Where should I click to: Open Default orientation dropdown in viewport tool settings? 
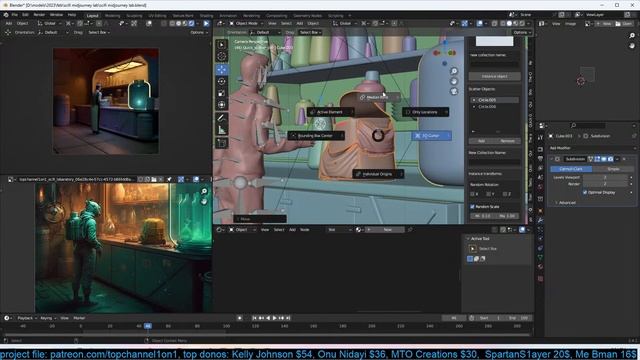tap(265, 32)
